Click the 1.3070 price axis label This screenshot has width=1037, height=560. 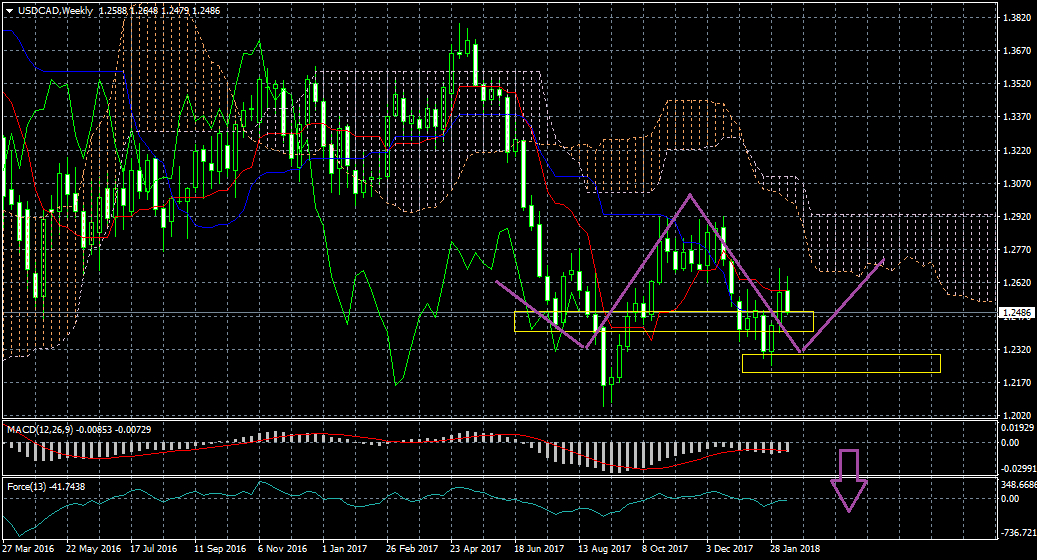pyautogui.click(x=1016, y=184)
